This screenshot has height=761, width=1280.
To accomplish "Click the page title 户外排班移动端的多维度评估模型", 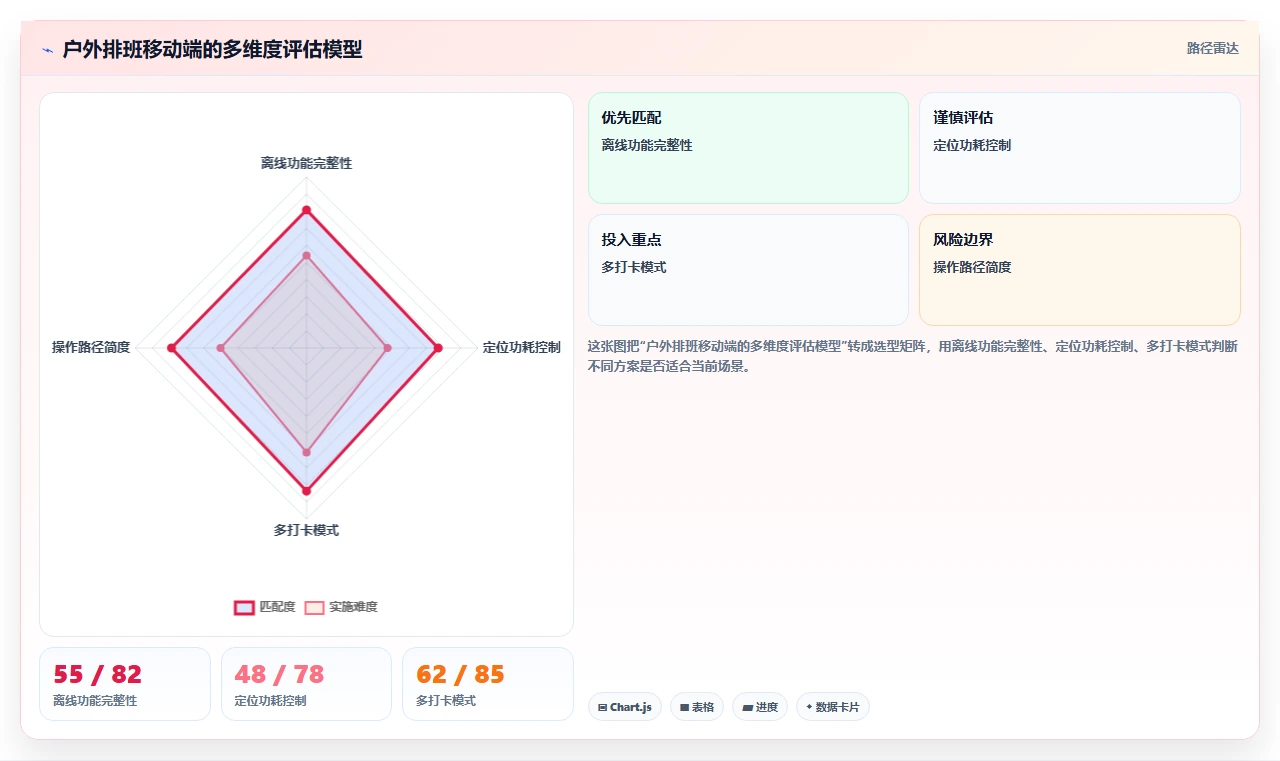I will tap(212, 49).
